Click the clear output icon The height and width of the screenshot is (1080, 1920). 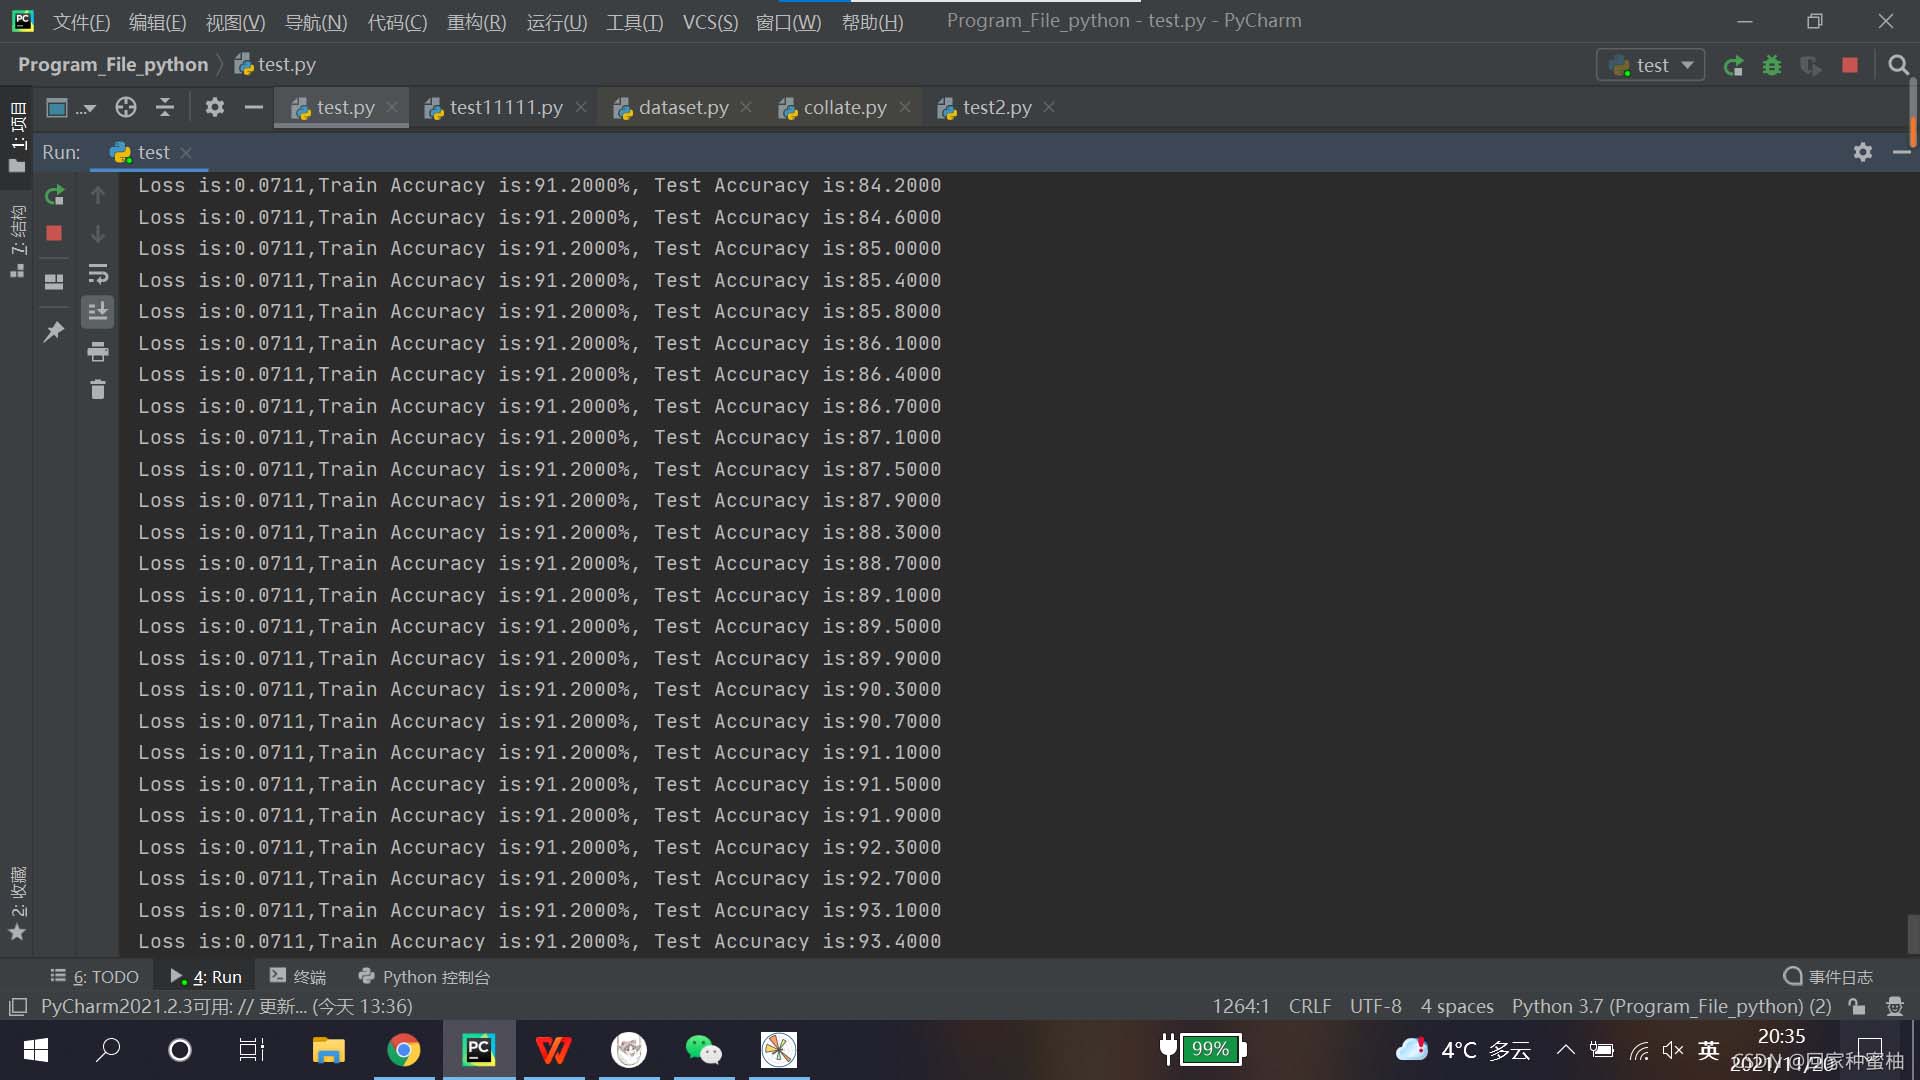98,389
